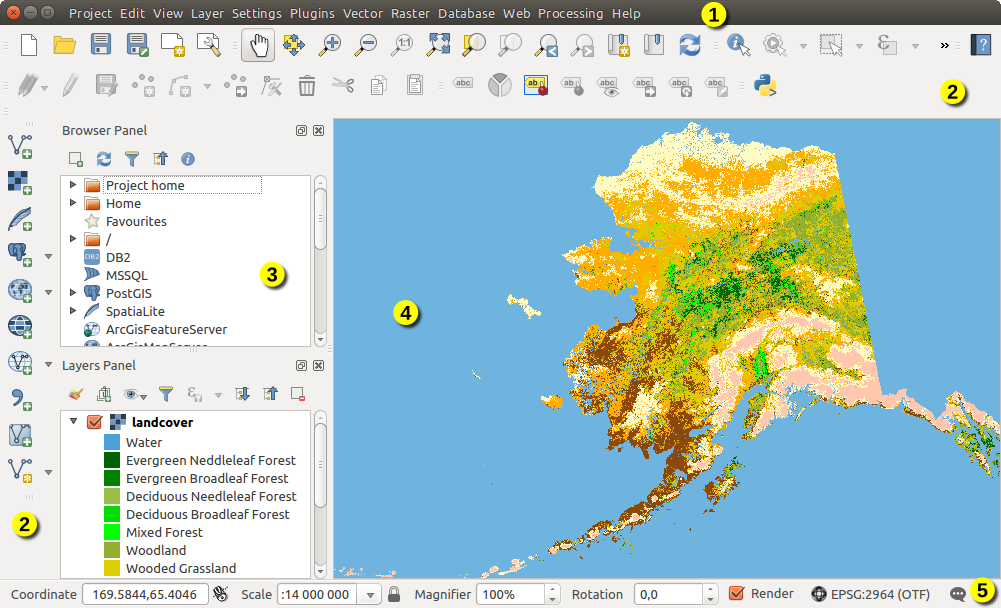Open a new blank project
The height and width of the screenshot is (608, 1001).
27,45
